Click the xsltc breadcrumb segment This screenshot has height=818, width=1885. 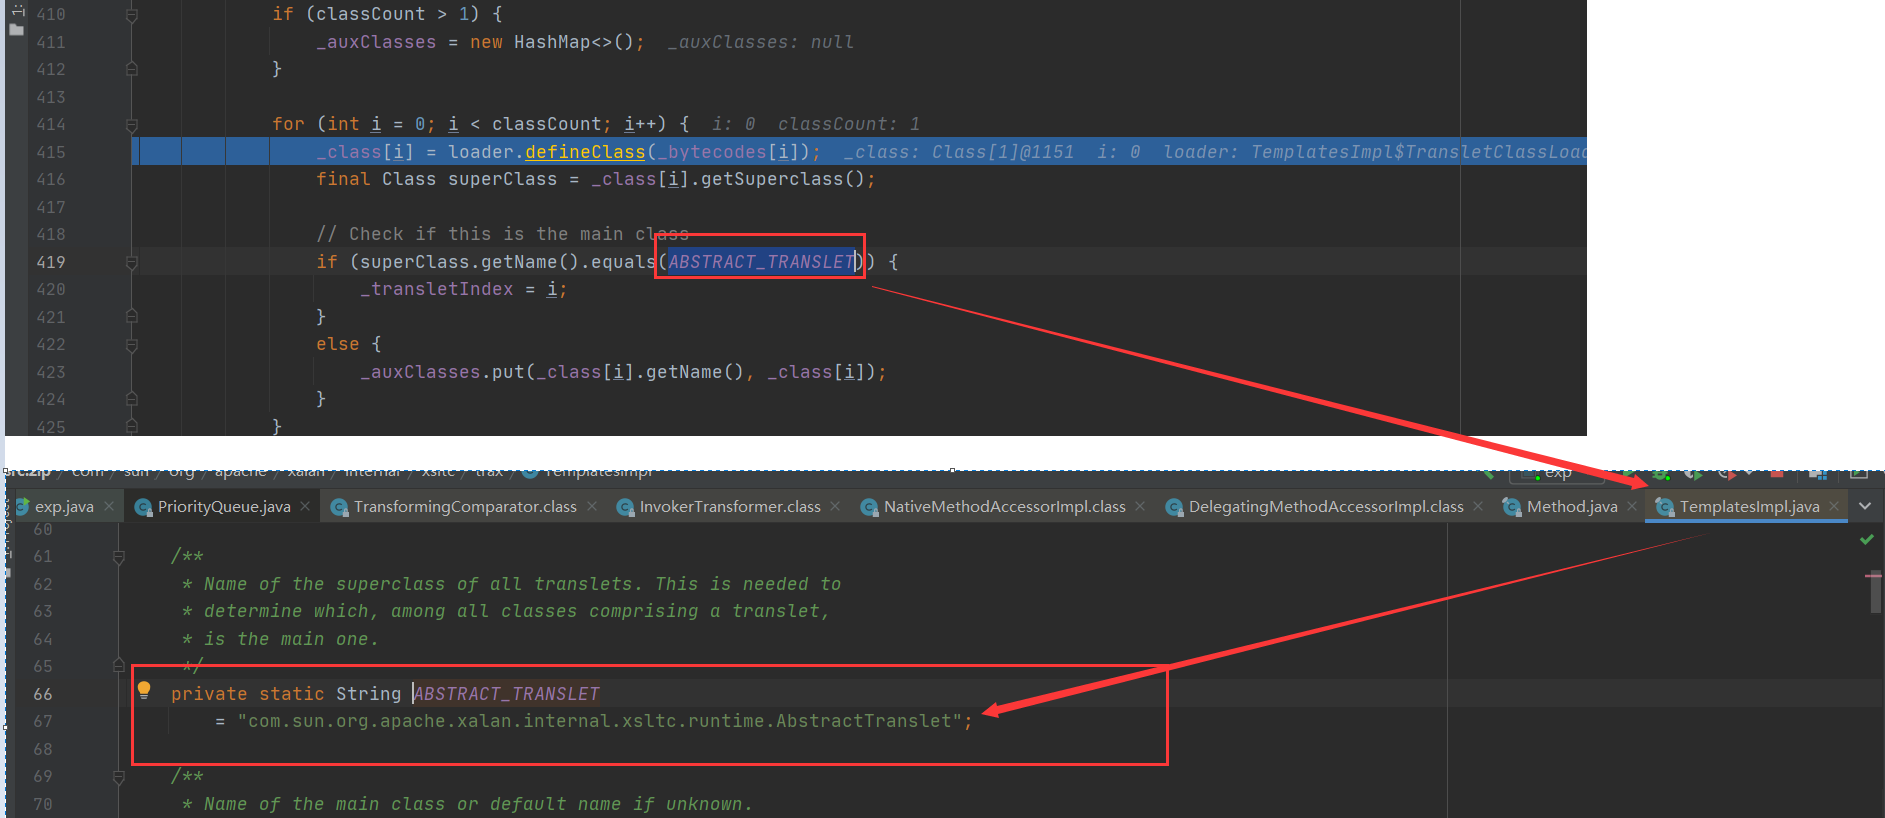tap(438, 472)
